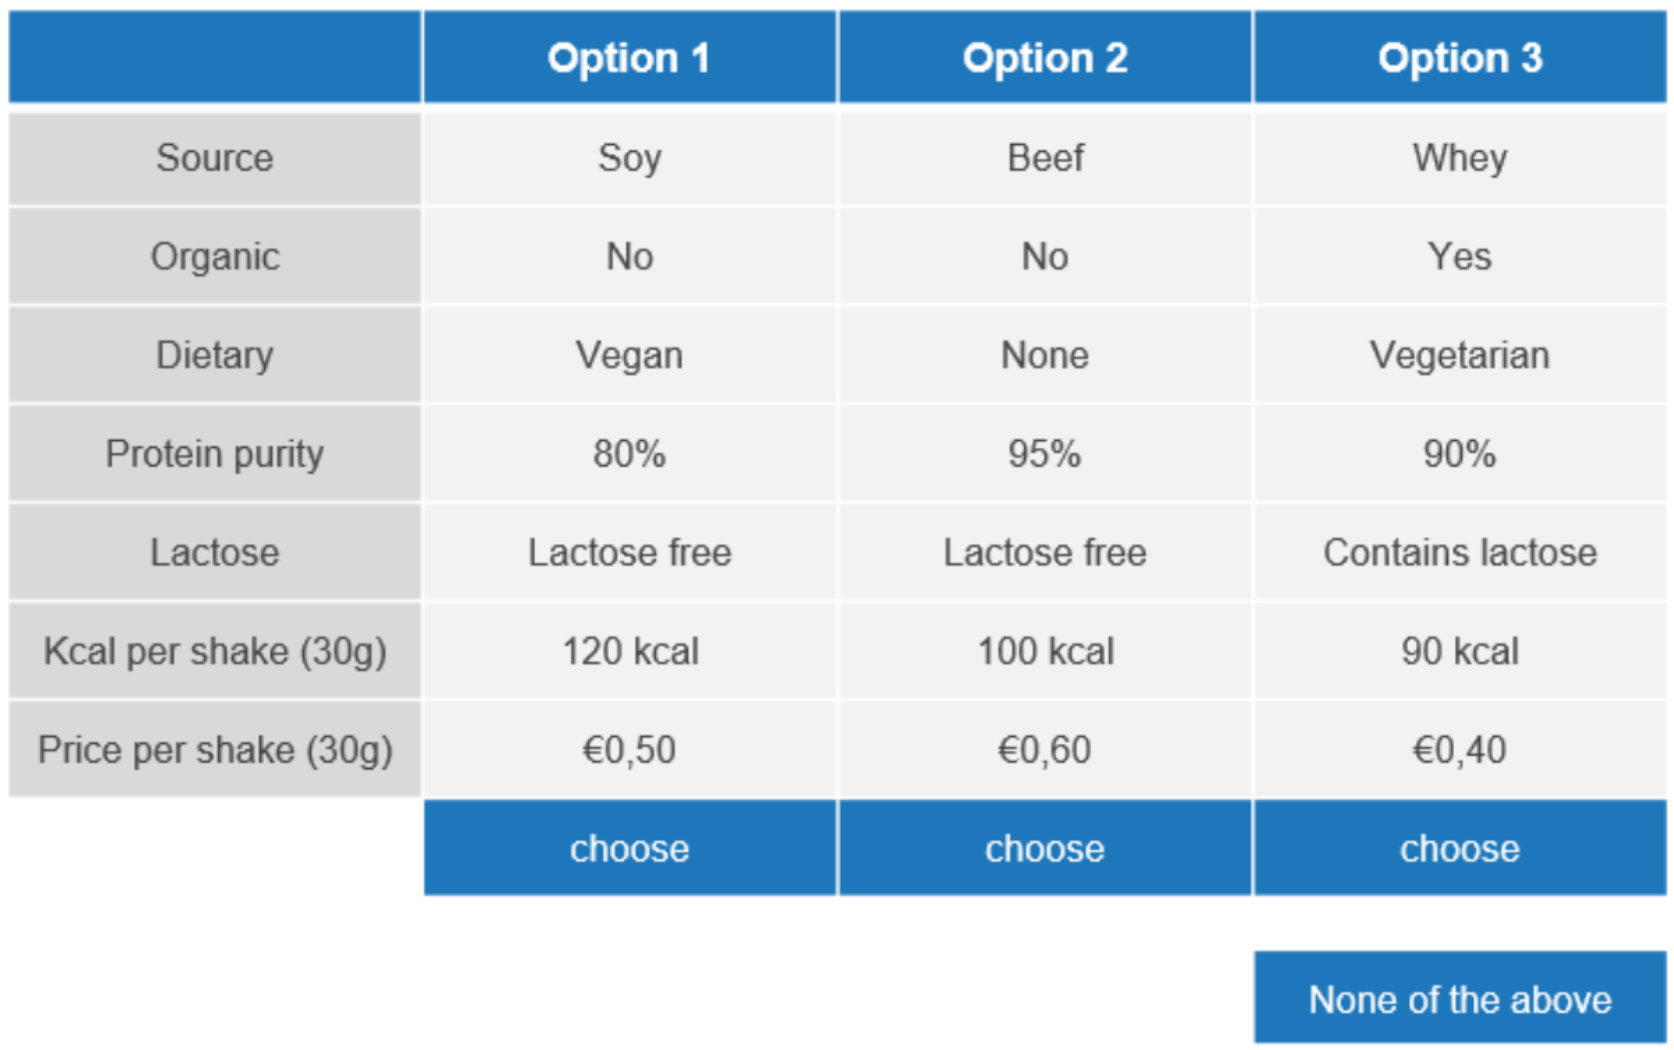1674x1050 pixels.
Task: Click the Price per shake row label
Action: coord(214,749)
